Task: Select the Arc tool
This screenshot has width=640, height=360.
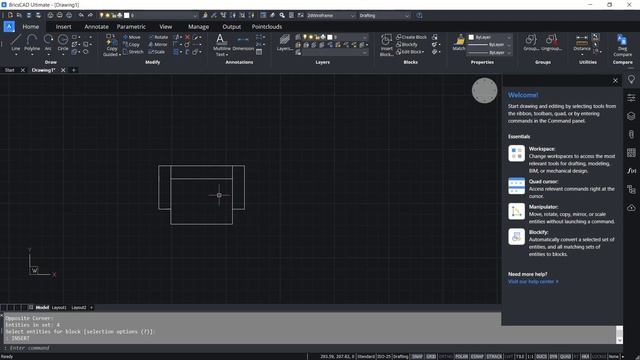Action: (x=48, y=42)
